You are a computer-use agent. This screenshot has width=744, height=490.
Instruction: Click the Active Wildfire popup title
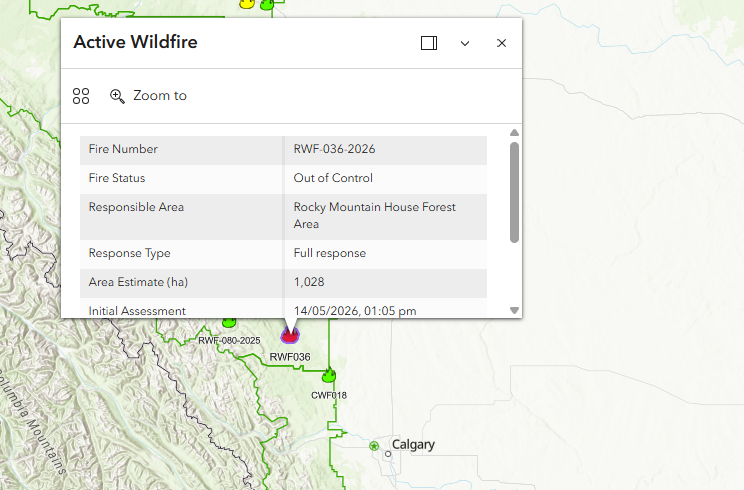pyautogui.click(x=135, y=42)
